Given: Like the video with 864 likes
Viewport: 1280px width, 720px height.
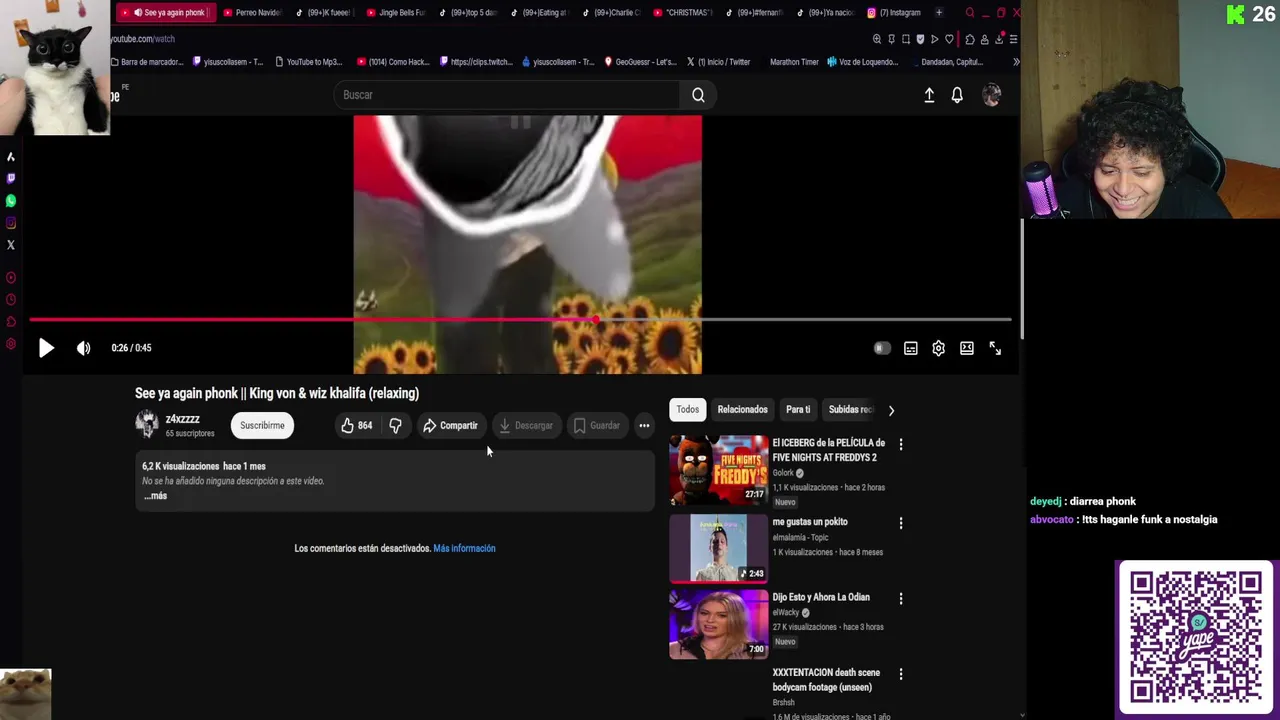Looking at the screenshot, I should tap(356, 426).
